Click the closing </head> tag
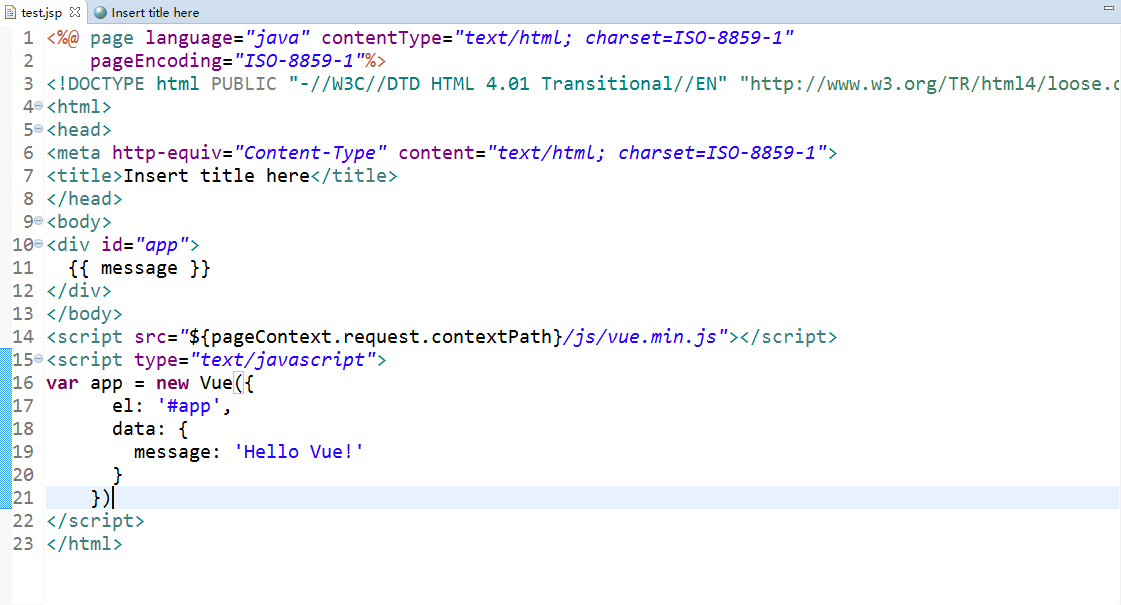The image size is (1121, 605). click(x=84, y=199)
